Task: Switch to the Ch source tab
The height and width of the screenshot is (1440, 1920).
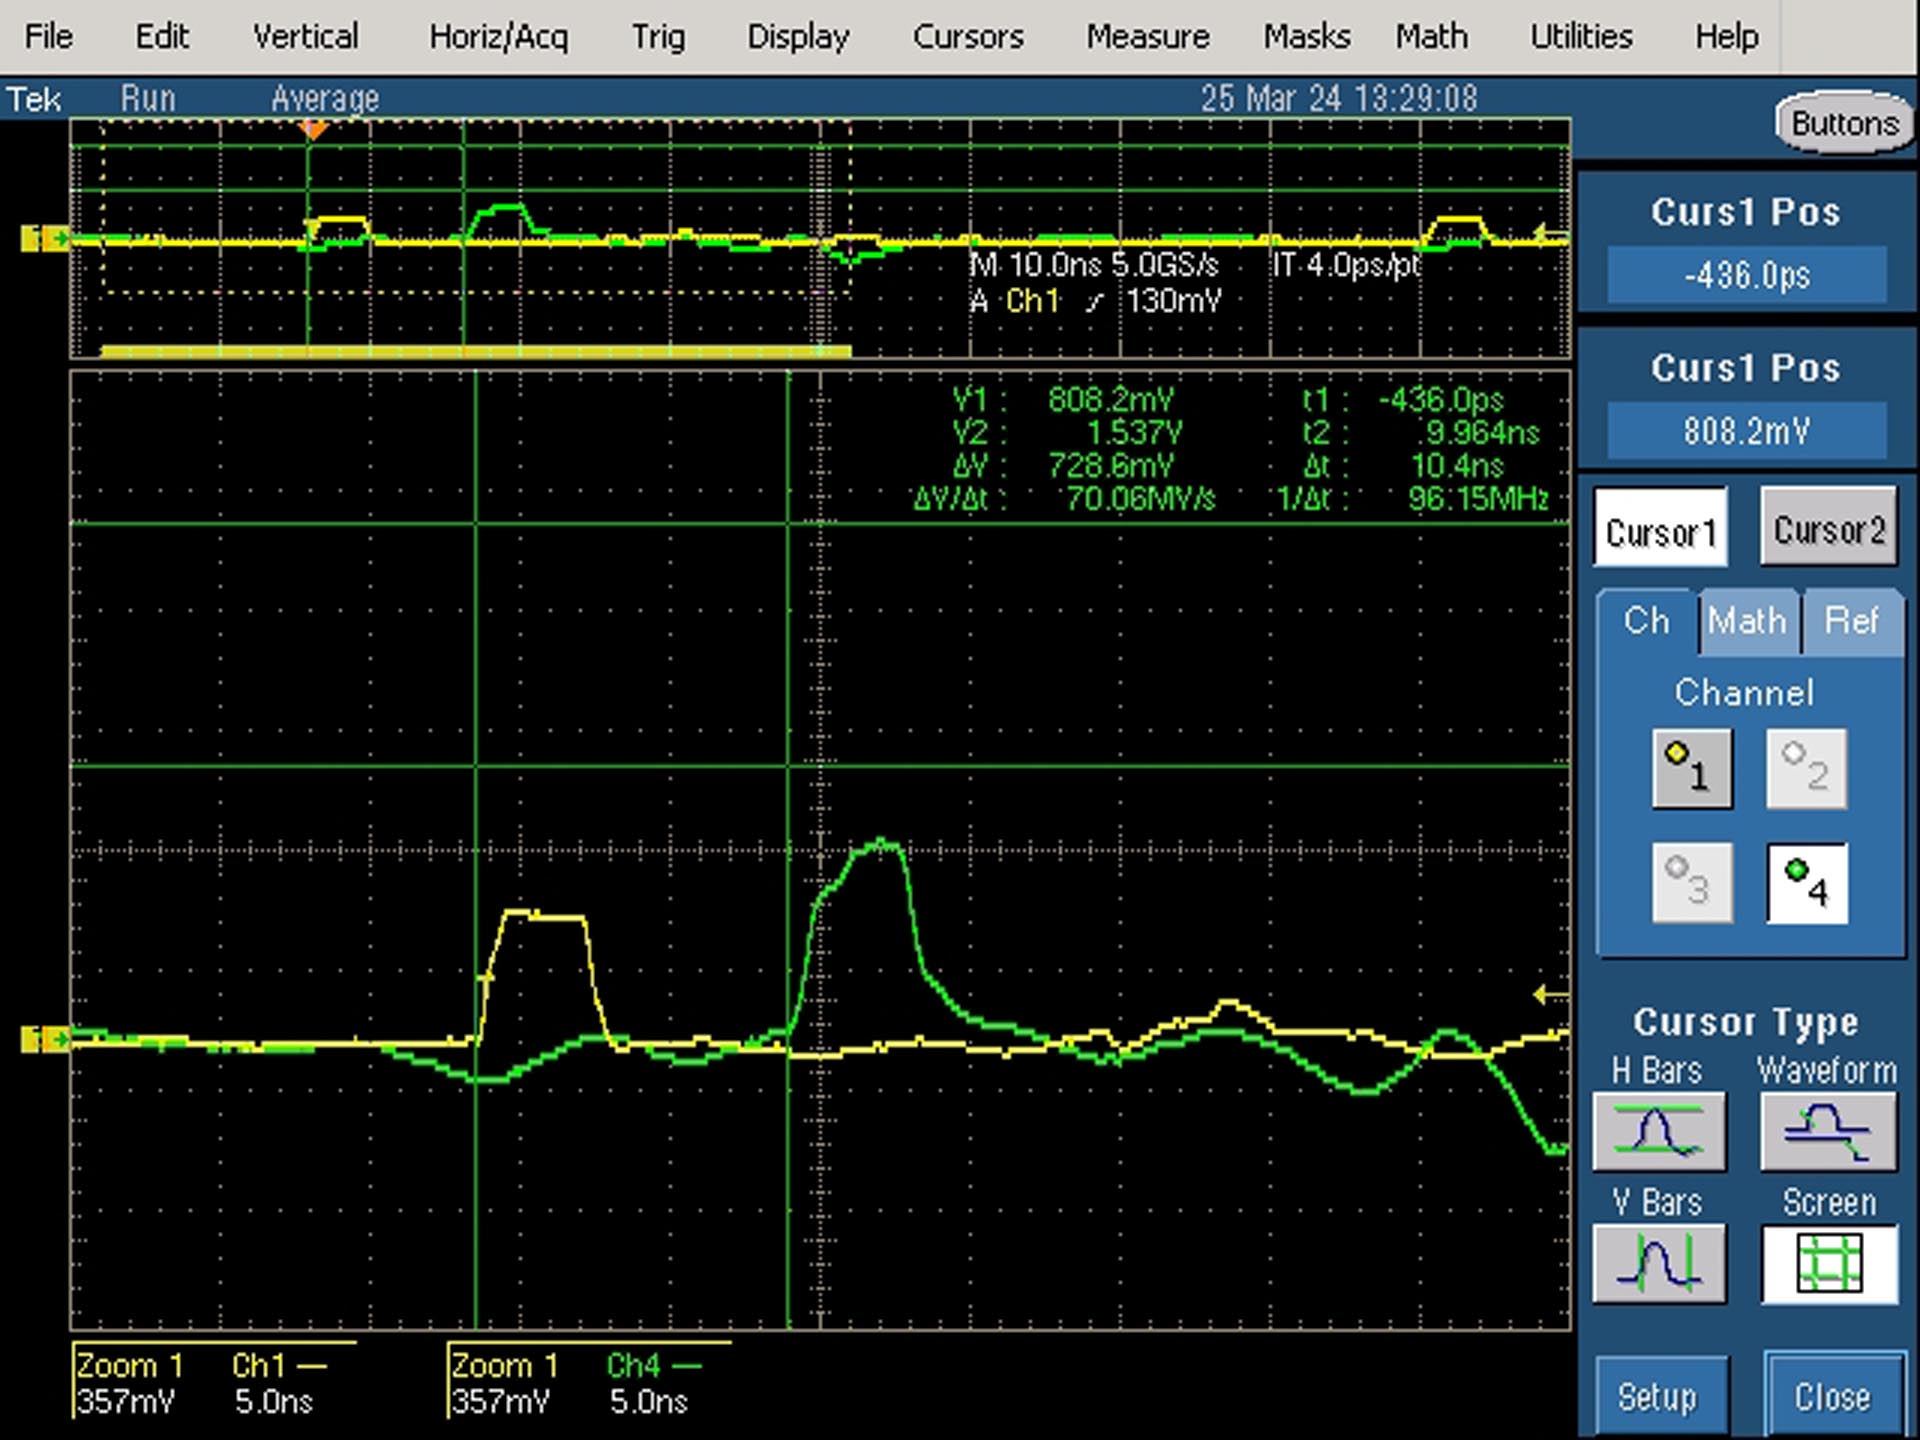Action: point(1647,621)
